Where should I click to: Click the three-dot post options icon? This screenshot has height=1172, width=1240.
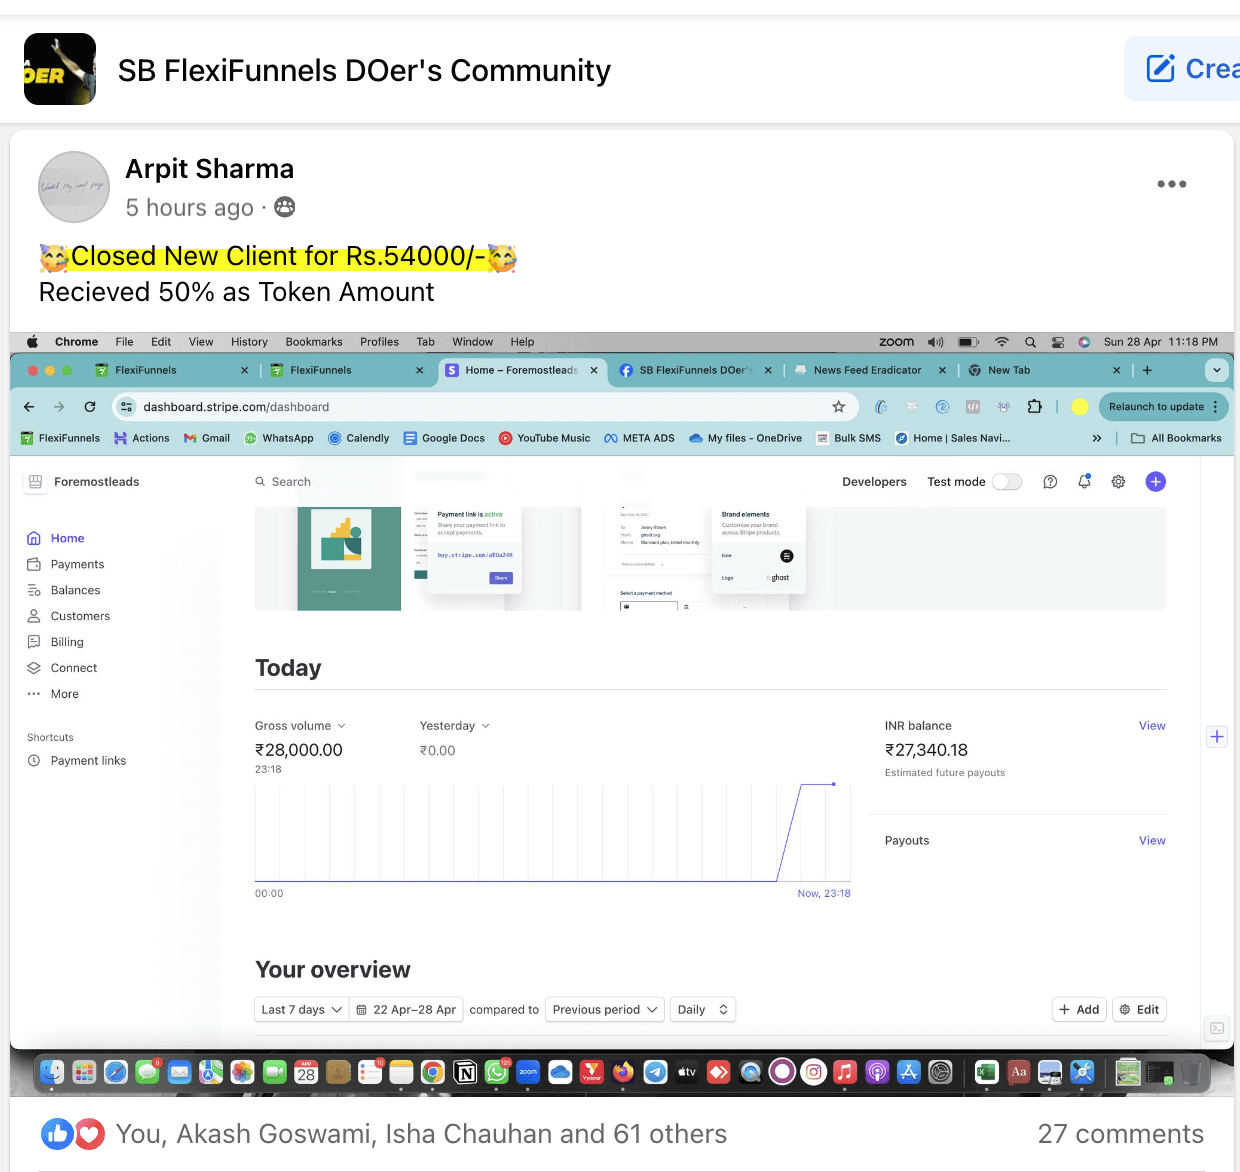(1171, 184)
